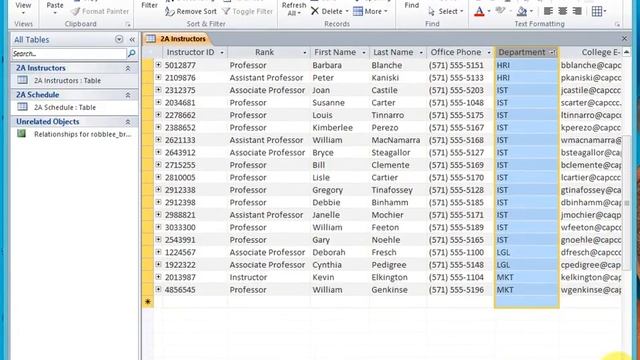Screen dimensions: 640x360
Task: Click the search magnifier icon
Action: point(131,53)
